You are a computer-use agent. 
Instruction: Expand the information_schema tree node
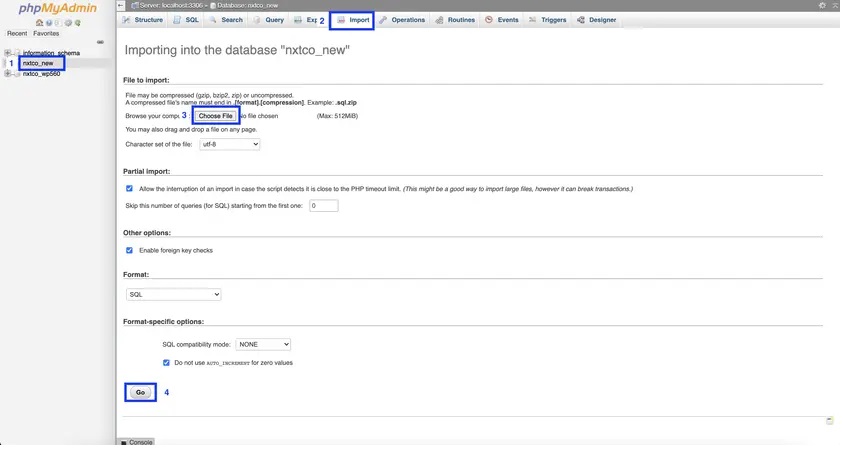(x=8, y=53)
